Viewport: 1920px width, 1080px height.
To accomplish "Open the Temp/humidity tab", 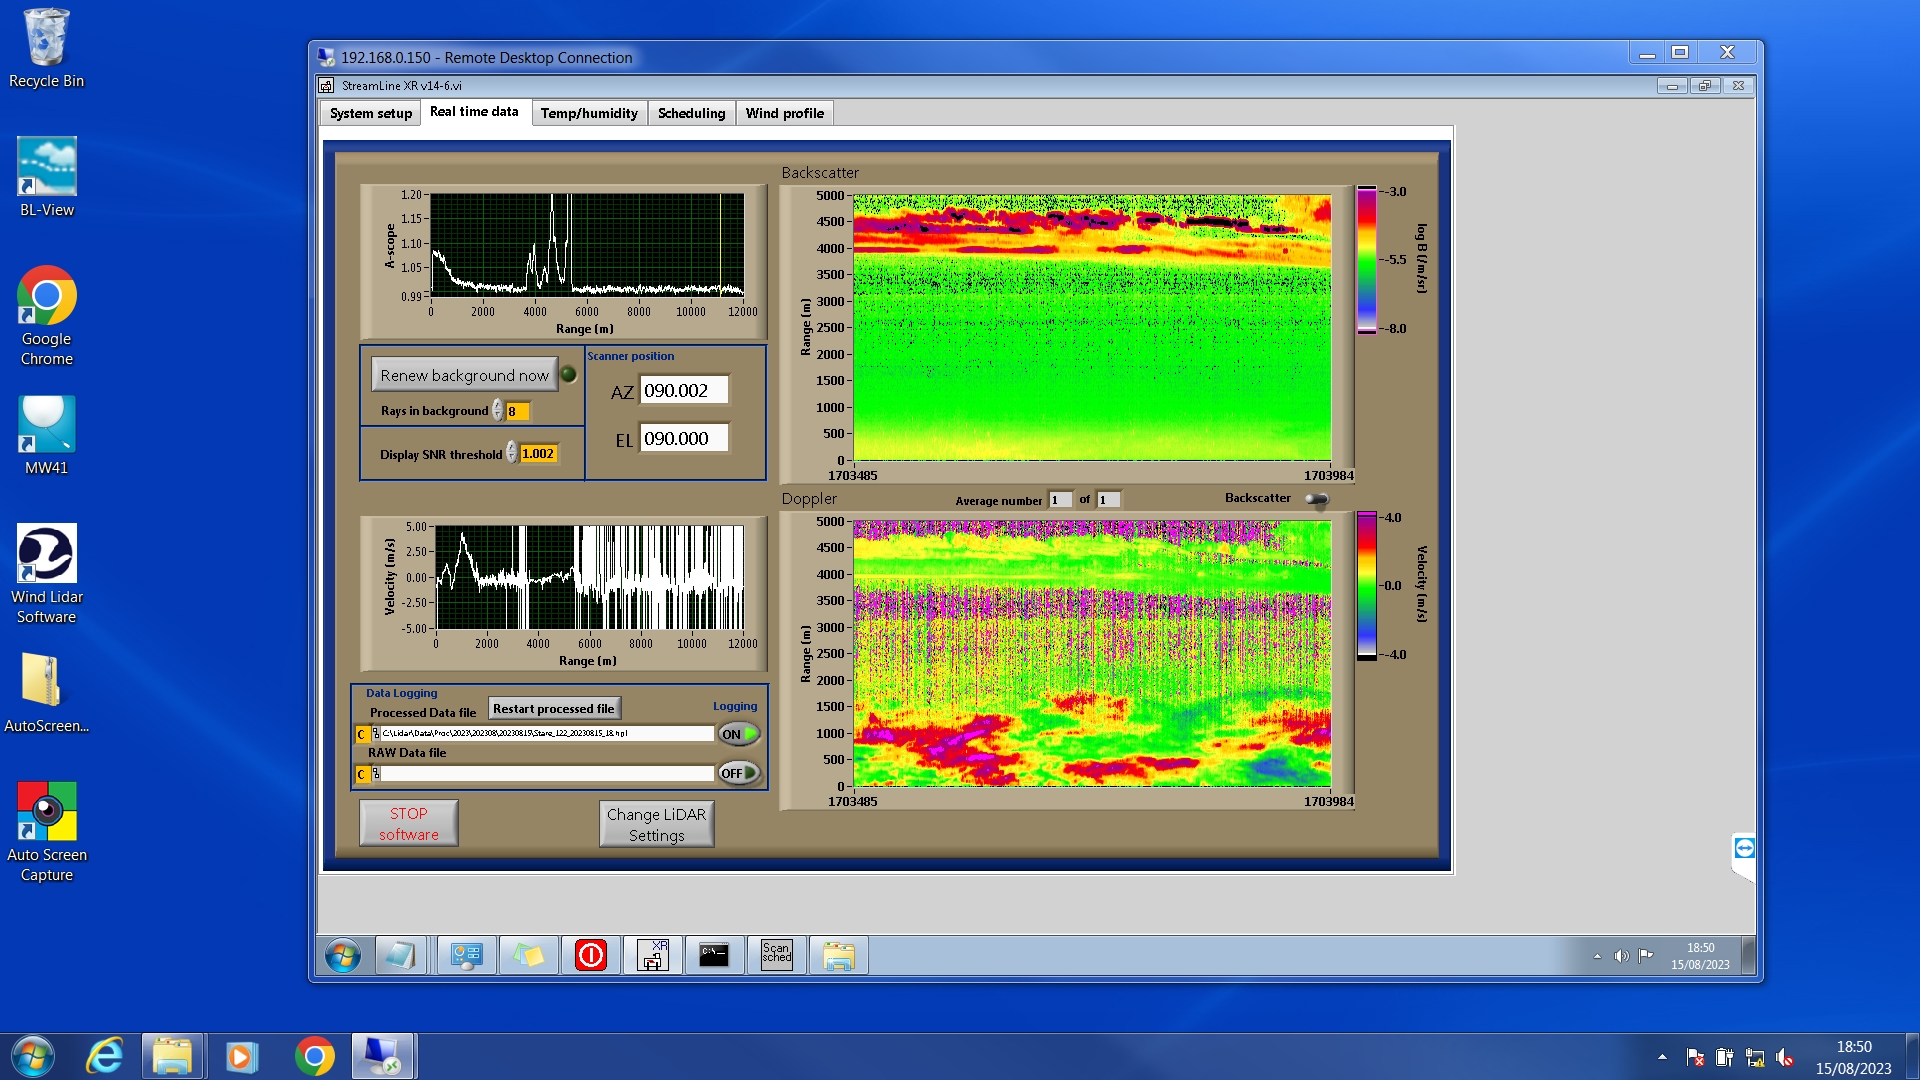I will click(589, 113).
